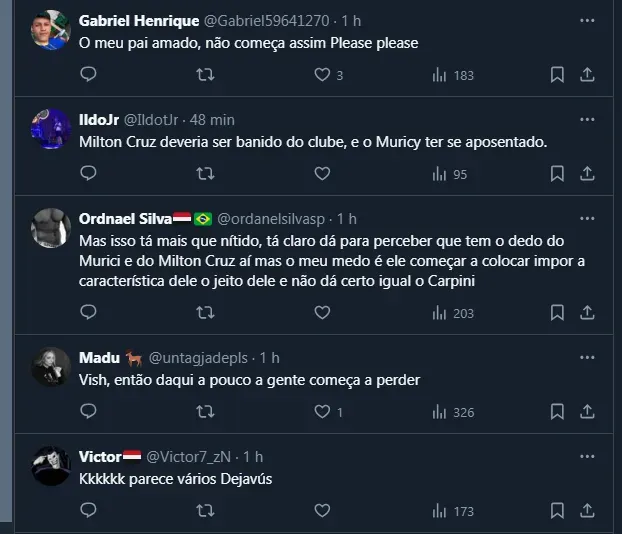Bookmark Madu's tweet
Image resolution: width=622 pixels, height=534 pixels.
(558, 412)
